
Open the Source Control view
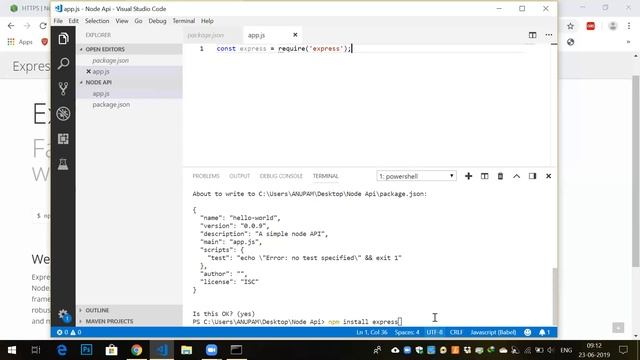pos(63,89)
